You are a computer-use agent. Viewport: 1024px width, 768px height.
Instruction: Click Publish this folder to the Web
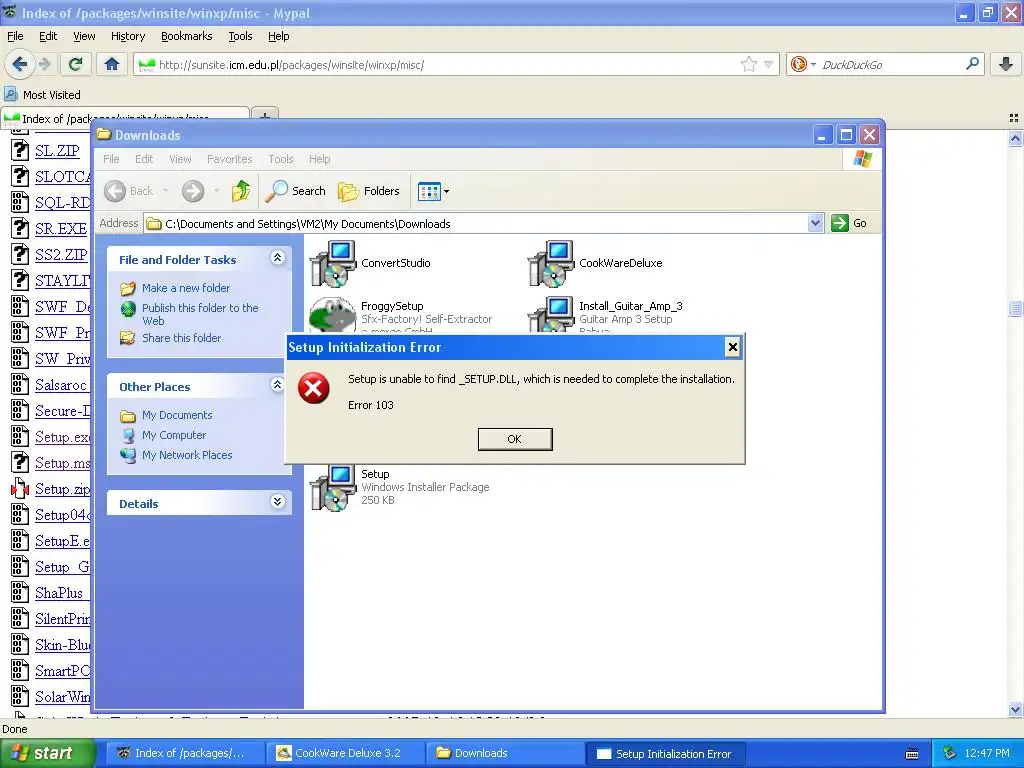200,314
